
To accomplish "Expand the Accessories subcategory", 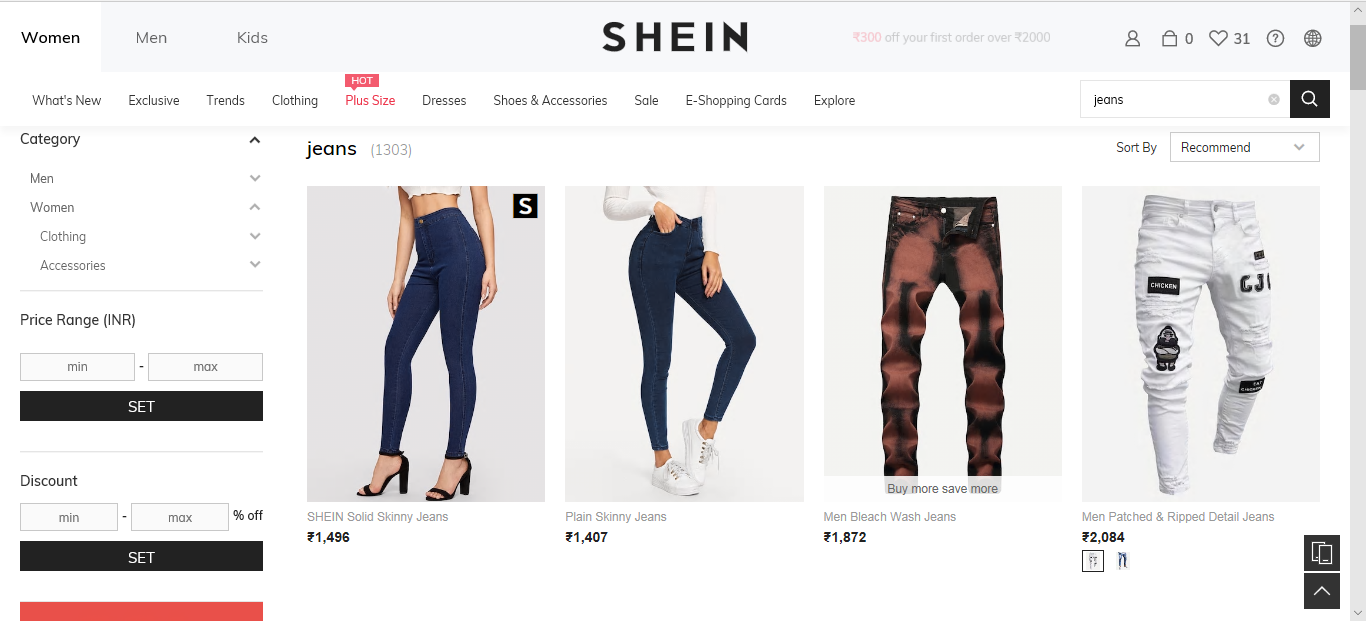I will click(x=255, y=265).
